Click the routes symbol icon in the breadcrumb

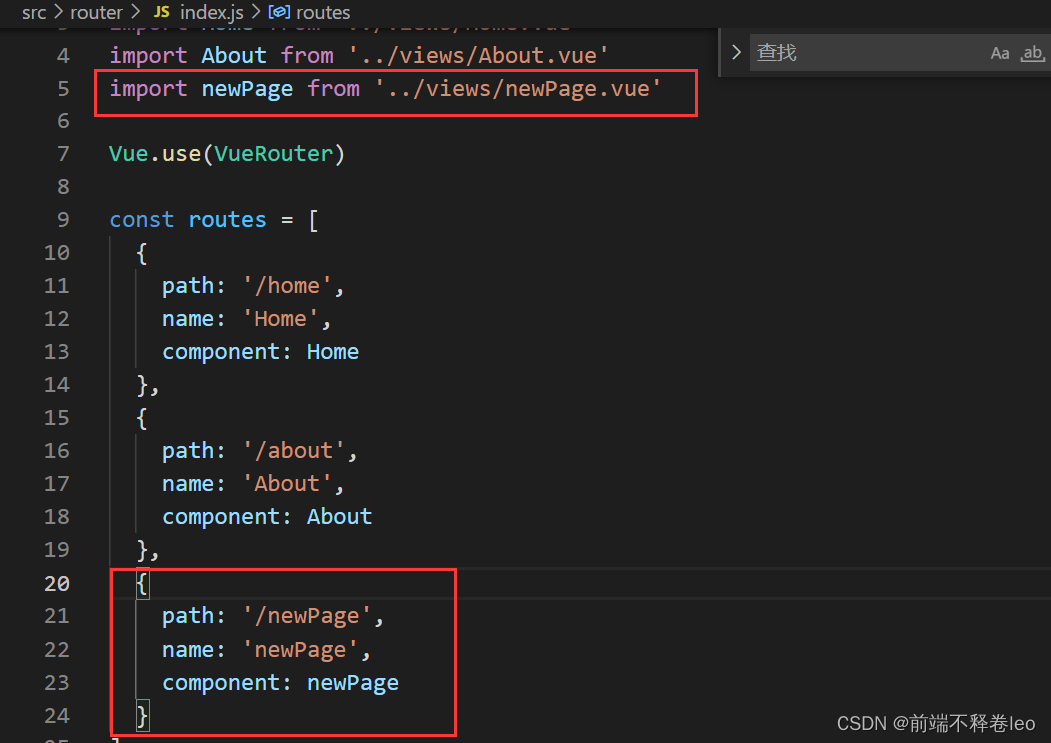pyautogui.click(x=281, y=12)
